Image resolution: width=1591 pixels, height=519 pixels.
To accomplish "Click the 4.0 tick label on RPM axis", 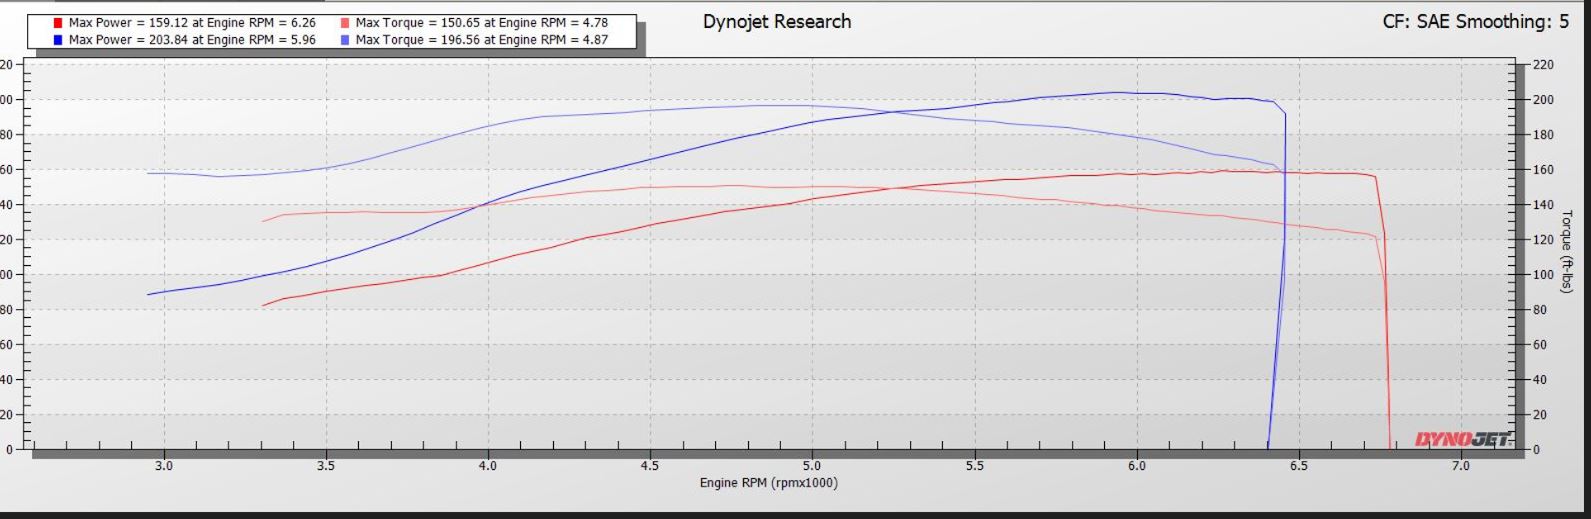I will (488, 466).
